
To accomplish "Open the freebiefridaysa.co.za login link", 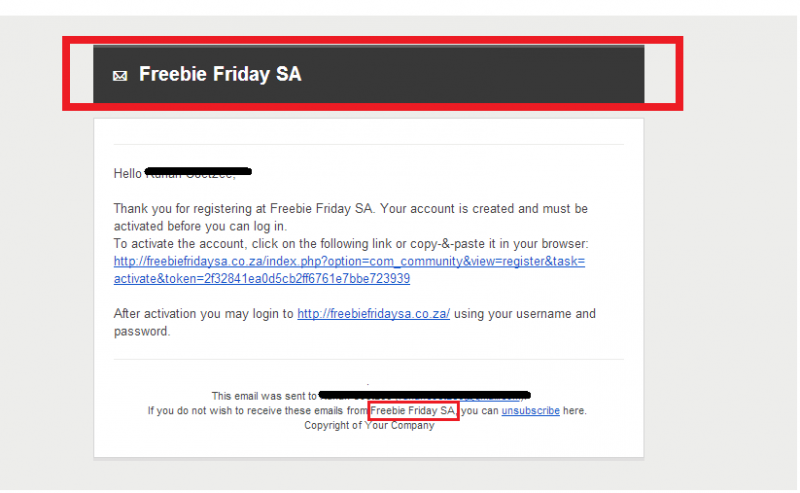I will (373, 313).
